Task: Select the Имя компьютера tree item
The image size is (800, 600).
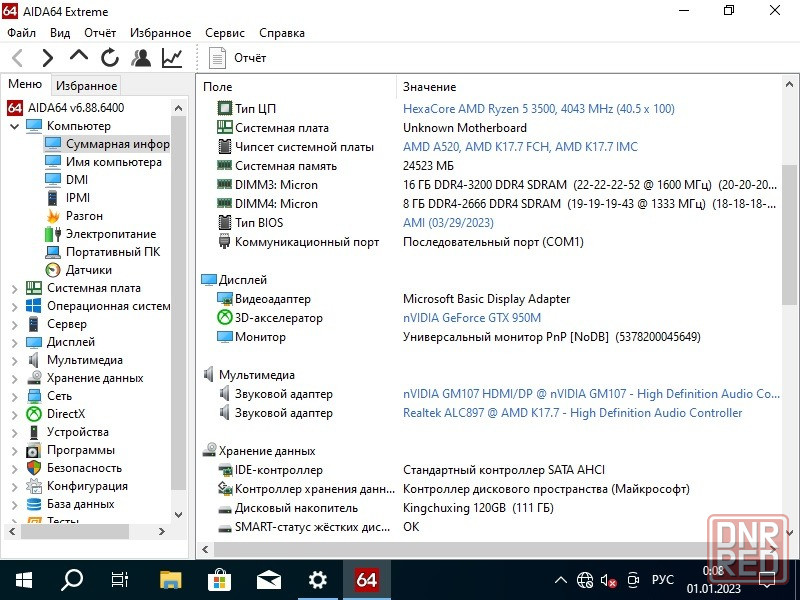Action: pos(114,162)
